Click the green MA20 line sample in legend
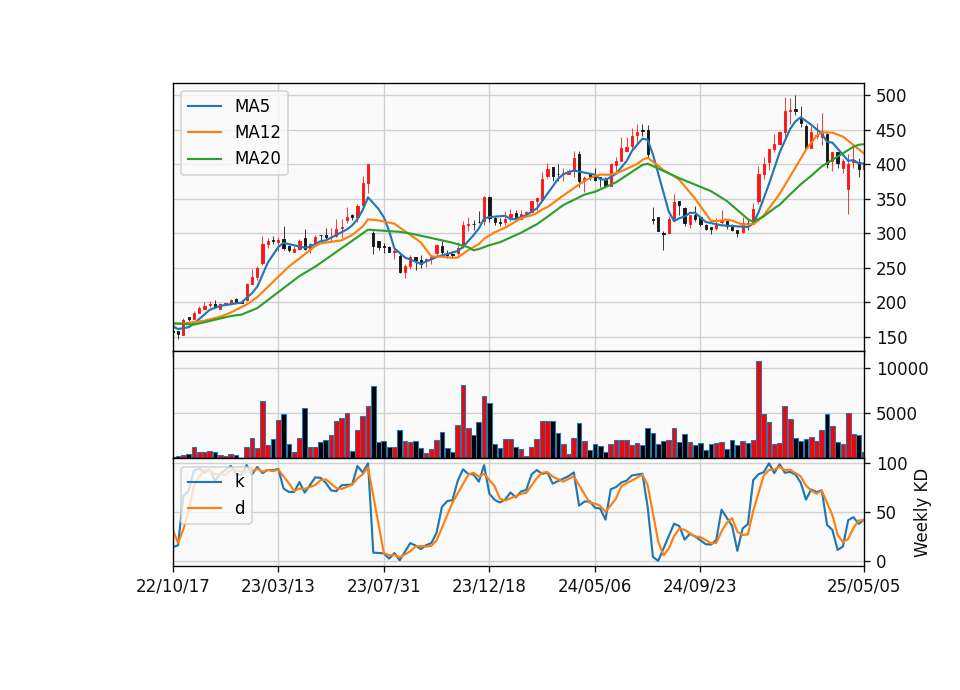The width and height of the screenshot is (960, 690). tap(204, 158)
